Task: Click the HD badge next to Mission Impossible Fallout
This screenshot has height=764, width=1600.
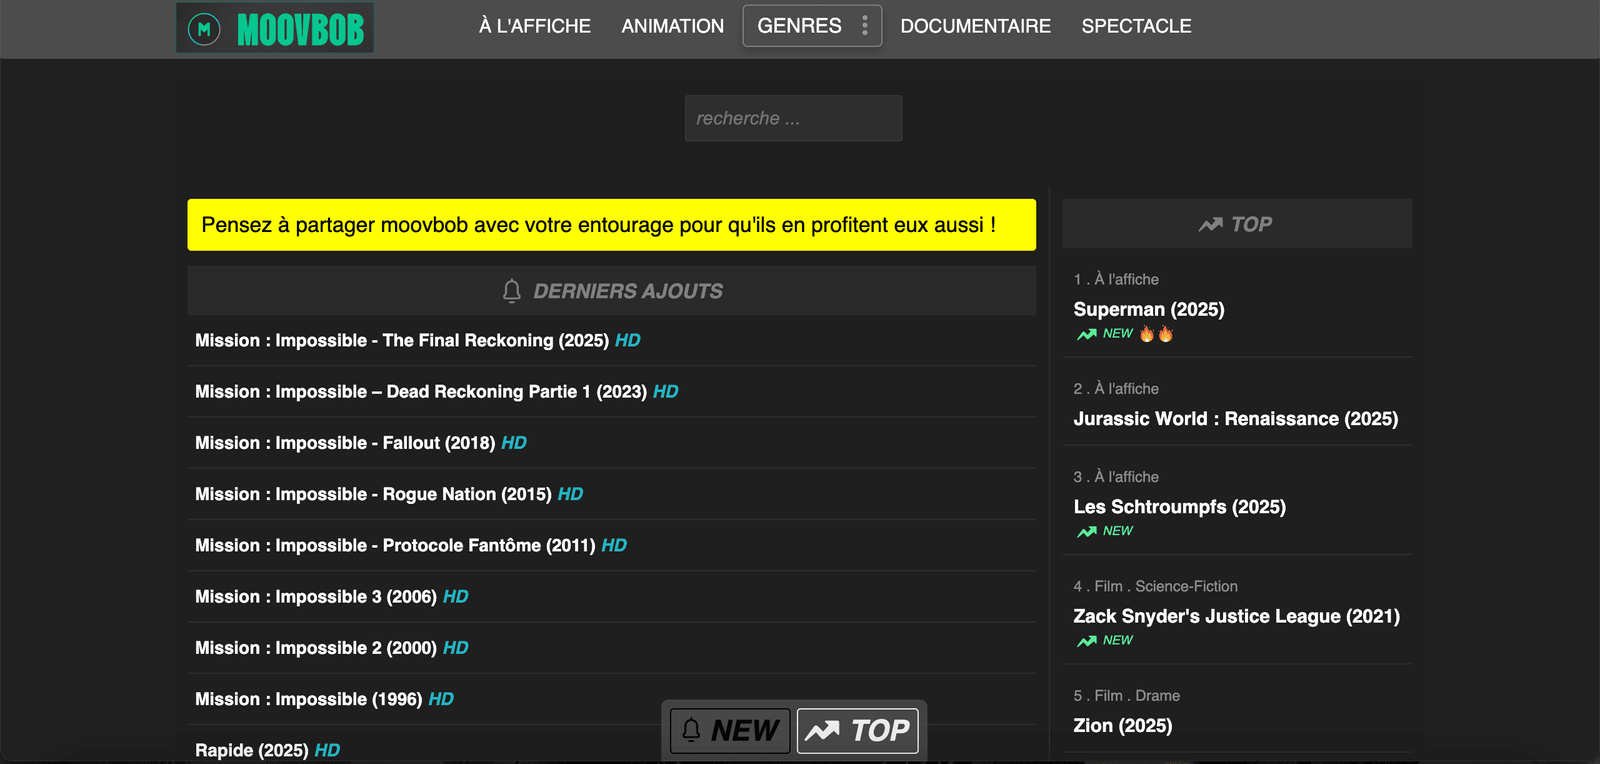Action: pyautogui.click(x=514, y=443)
